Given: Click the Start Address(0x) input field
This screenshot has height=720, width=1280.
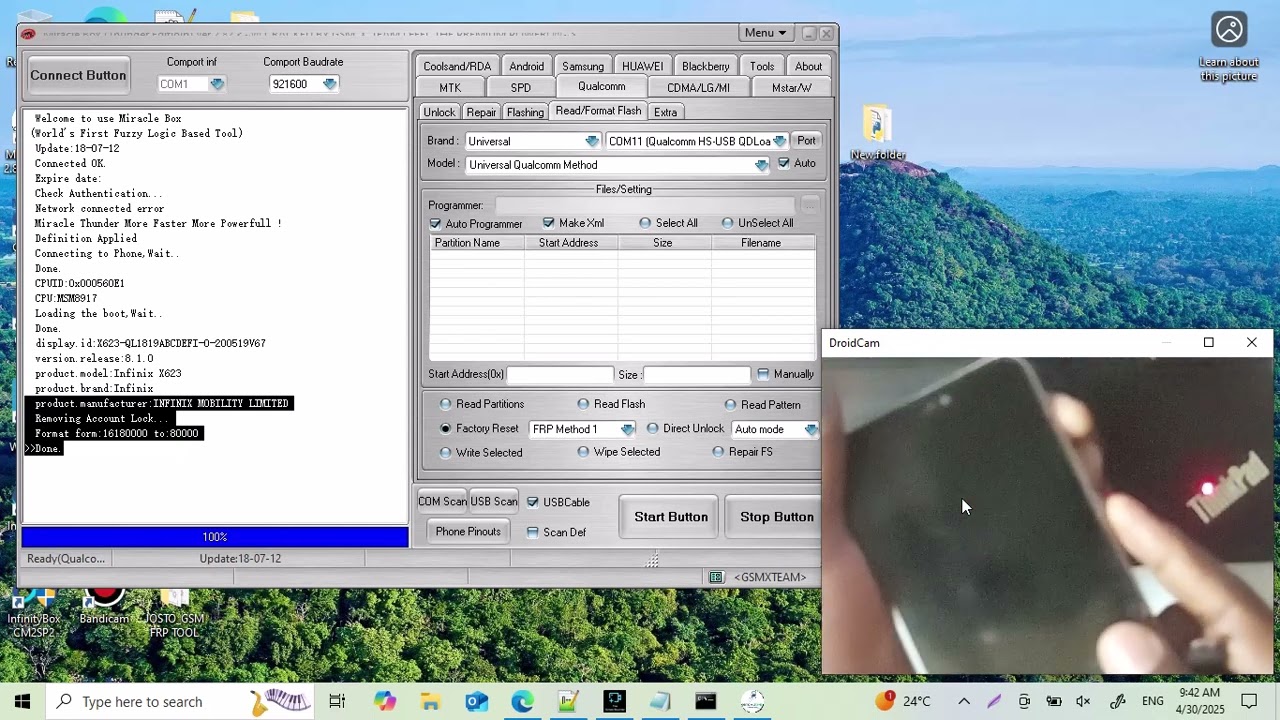Looking at the screenshot, I should [x=560, y=374].
